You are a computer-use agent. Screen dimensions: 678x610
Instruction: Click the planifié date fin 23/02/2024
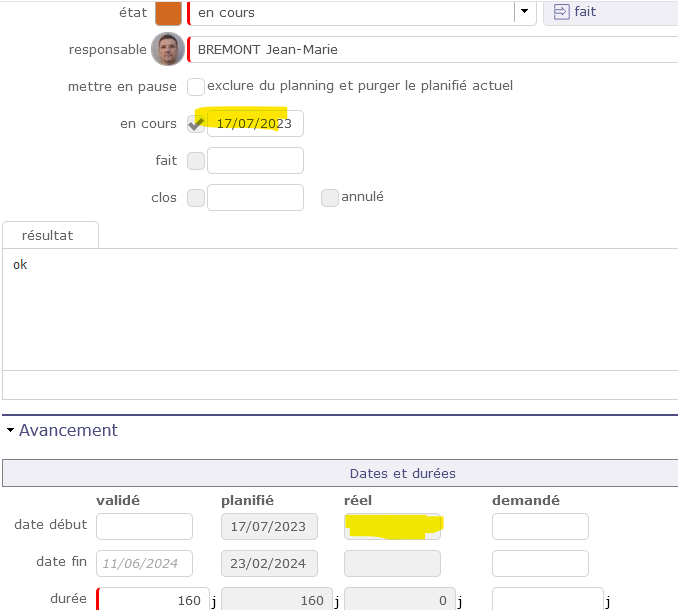point(269,563)
